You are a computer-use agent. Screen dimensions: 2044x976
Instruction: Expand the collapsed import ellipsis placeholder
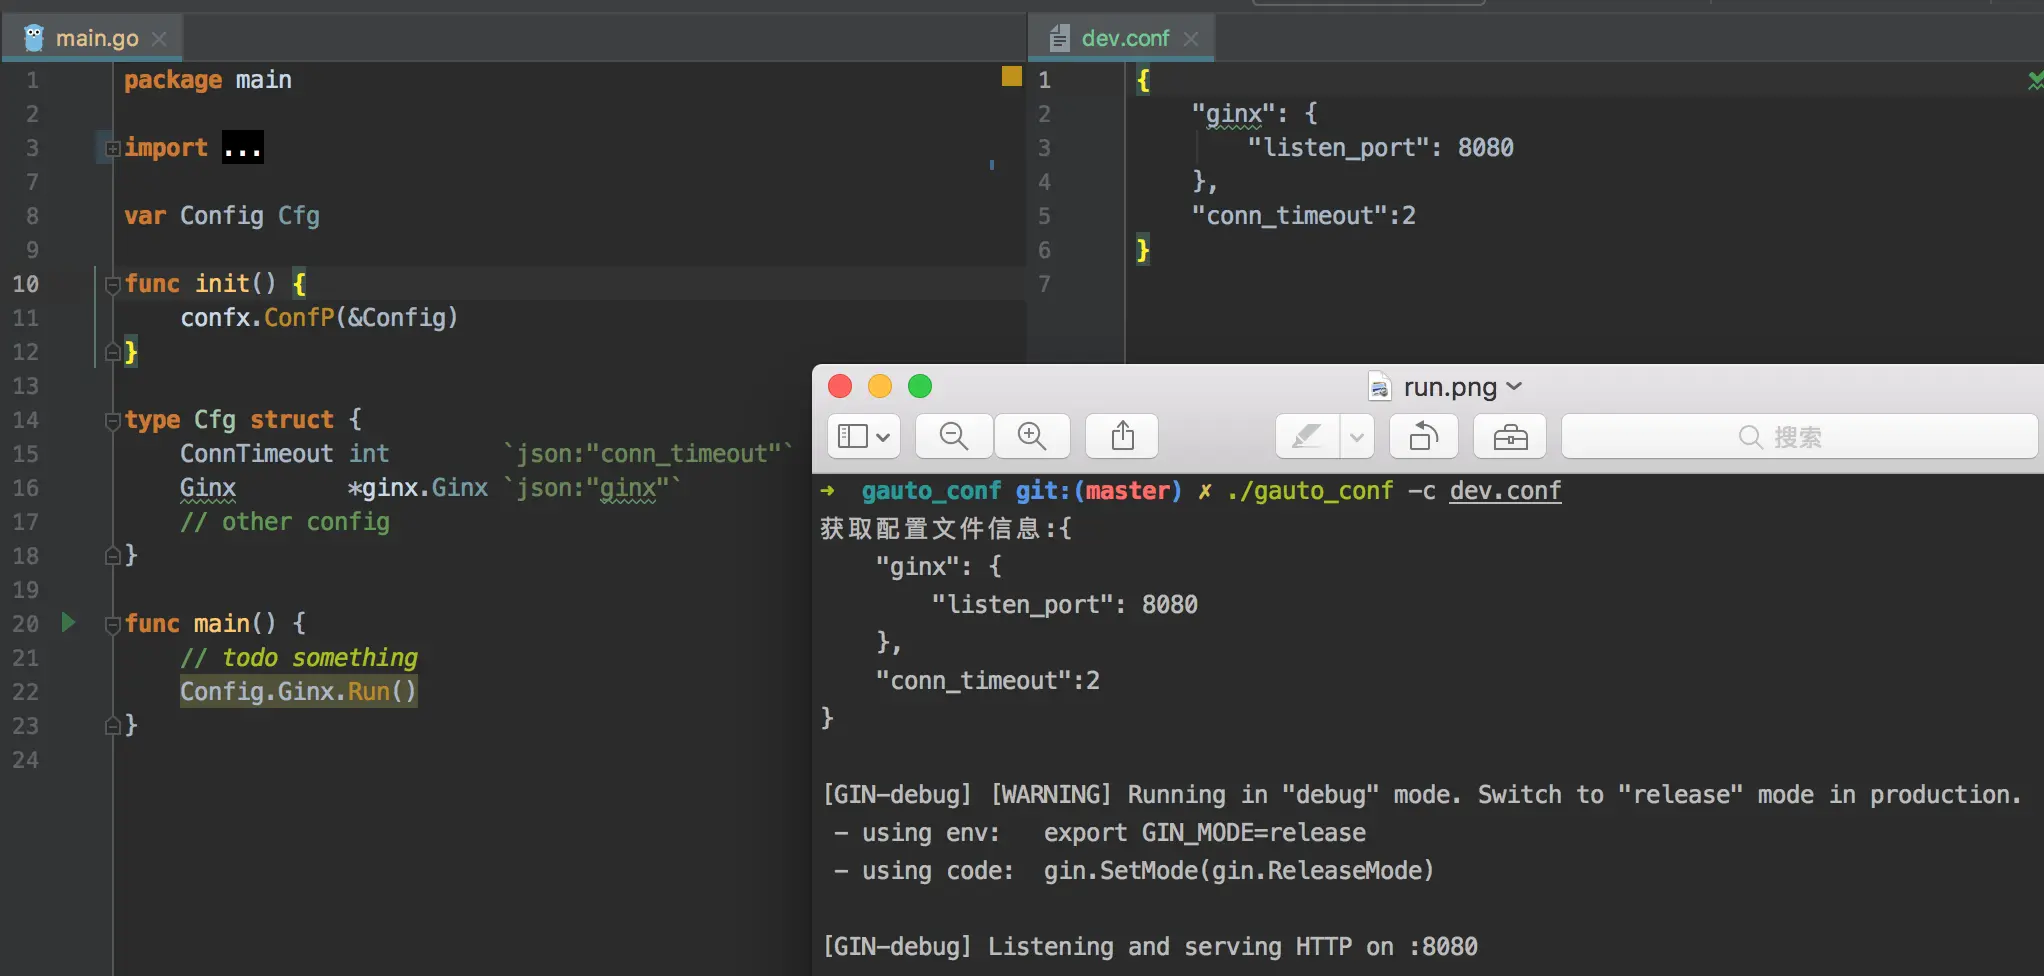pyautogui.click(x=243, y=148)
